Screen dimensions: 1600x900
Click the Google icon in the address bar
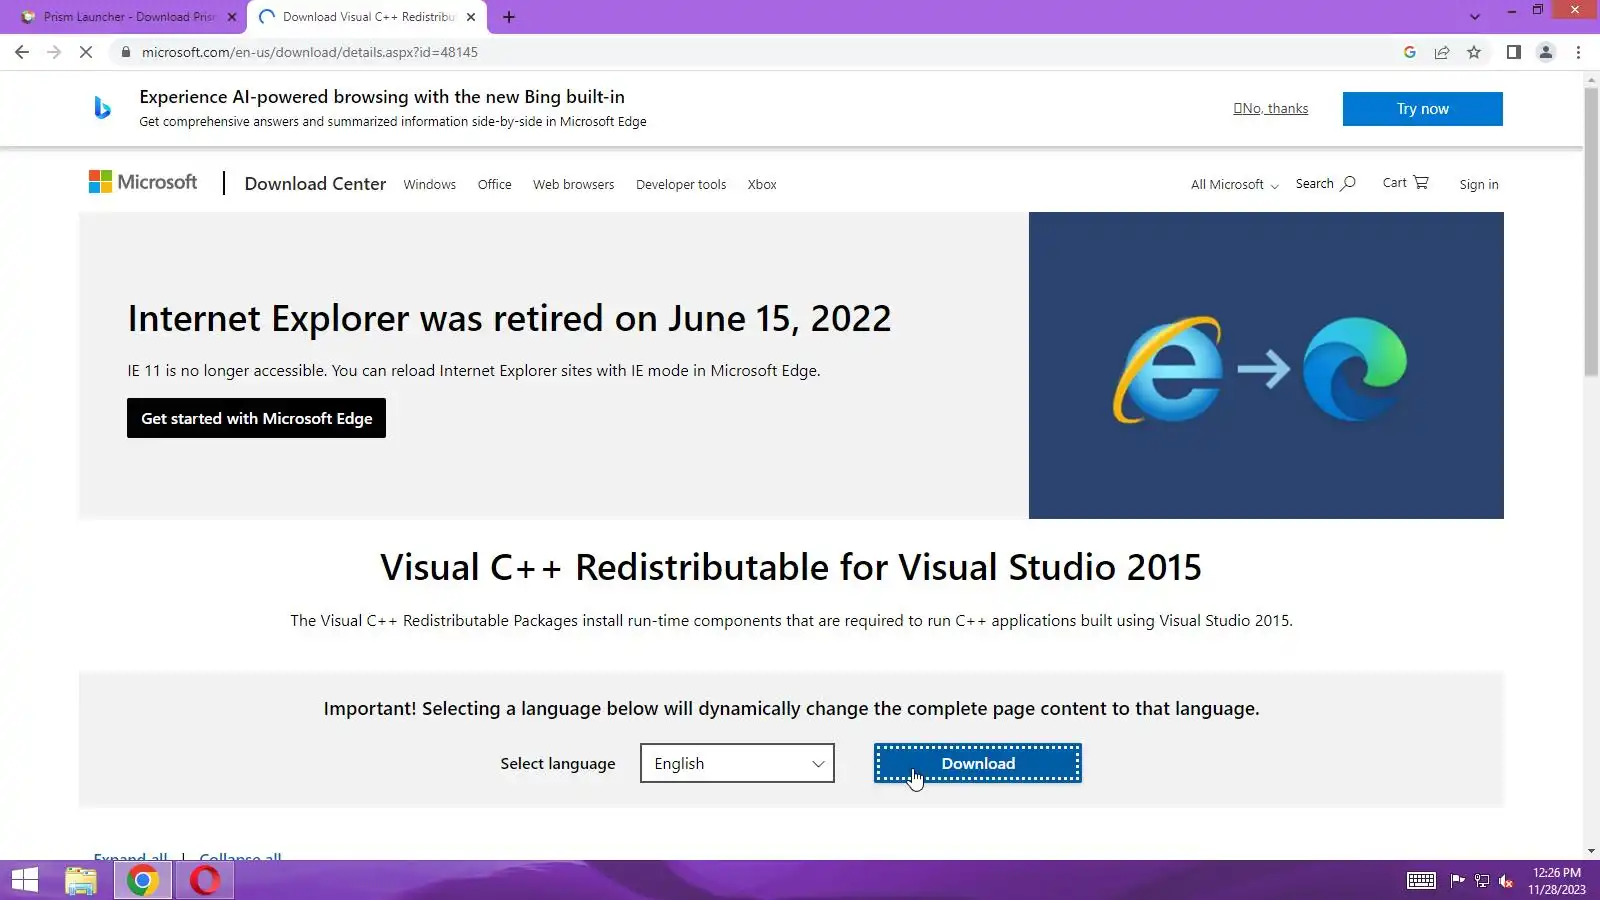pos(1410,52)
